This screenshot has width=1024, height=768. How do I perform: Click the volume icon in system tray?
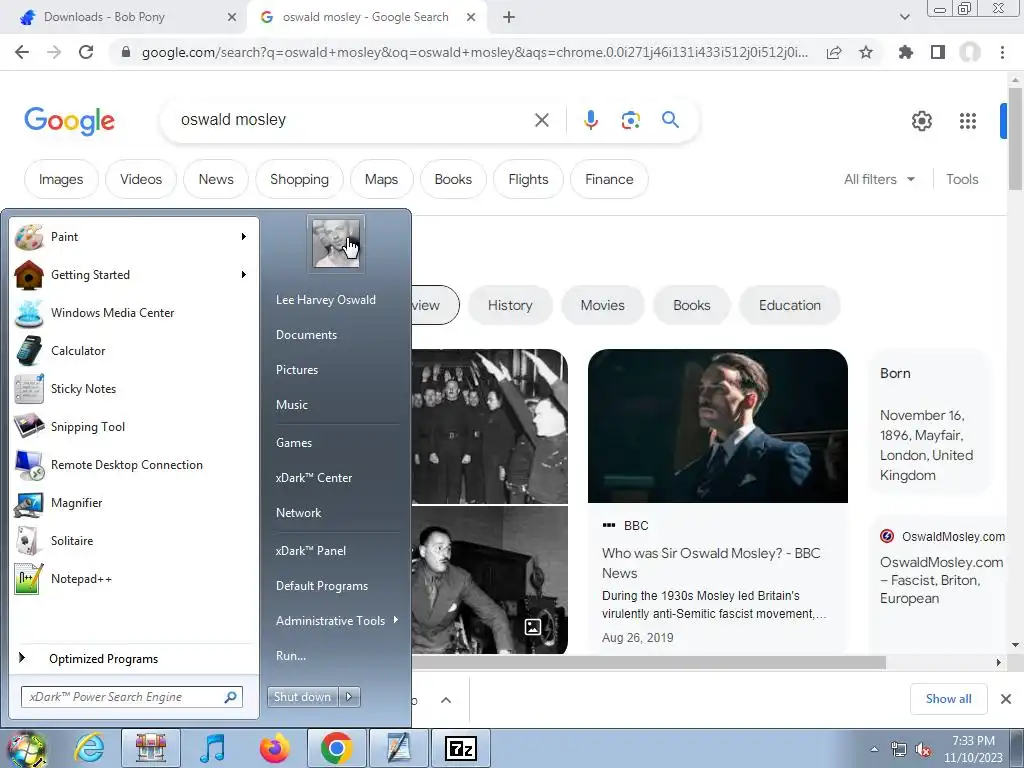click(x=924, y=749)
